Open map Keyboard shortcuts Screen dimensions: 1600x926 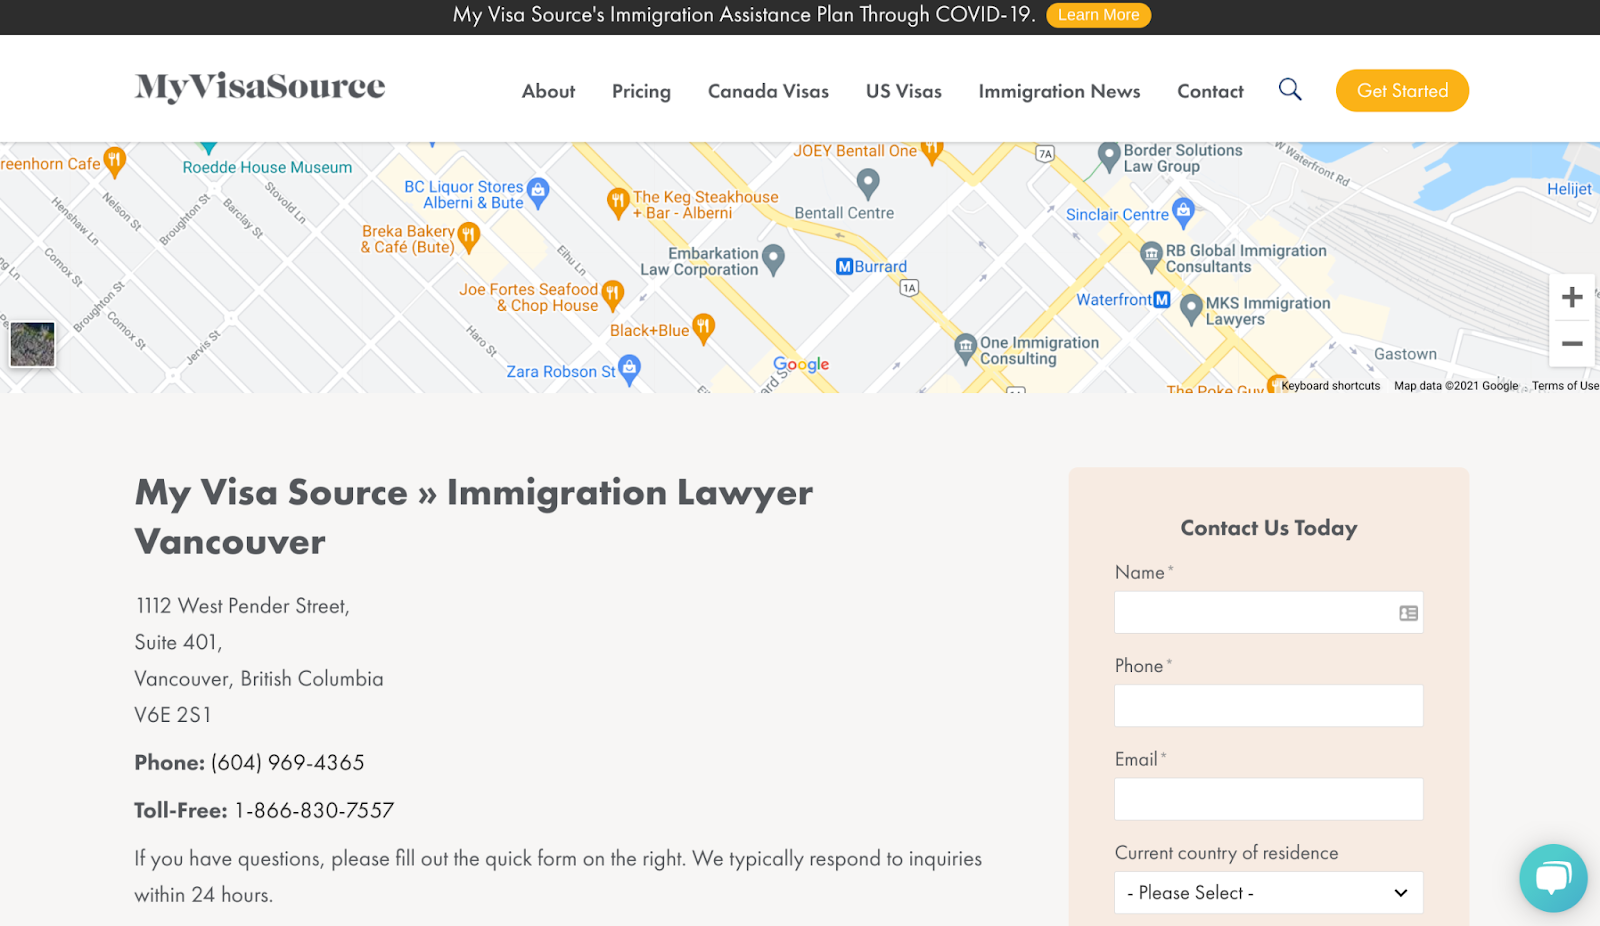tap(1330, 386)
